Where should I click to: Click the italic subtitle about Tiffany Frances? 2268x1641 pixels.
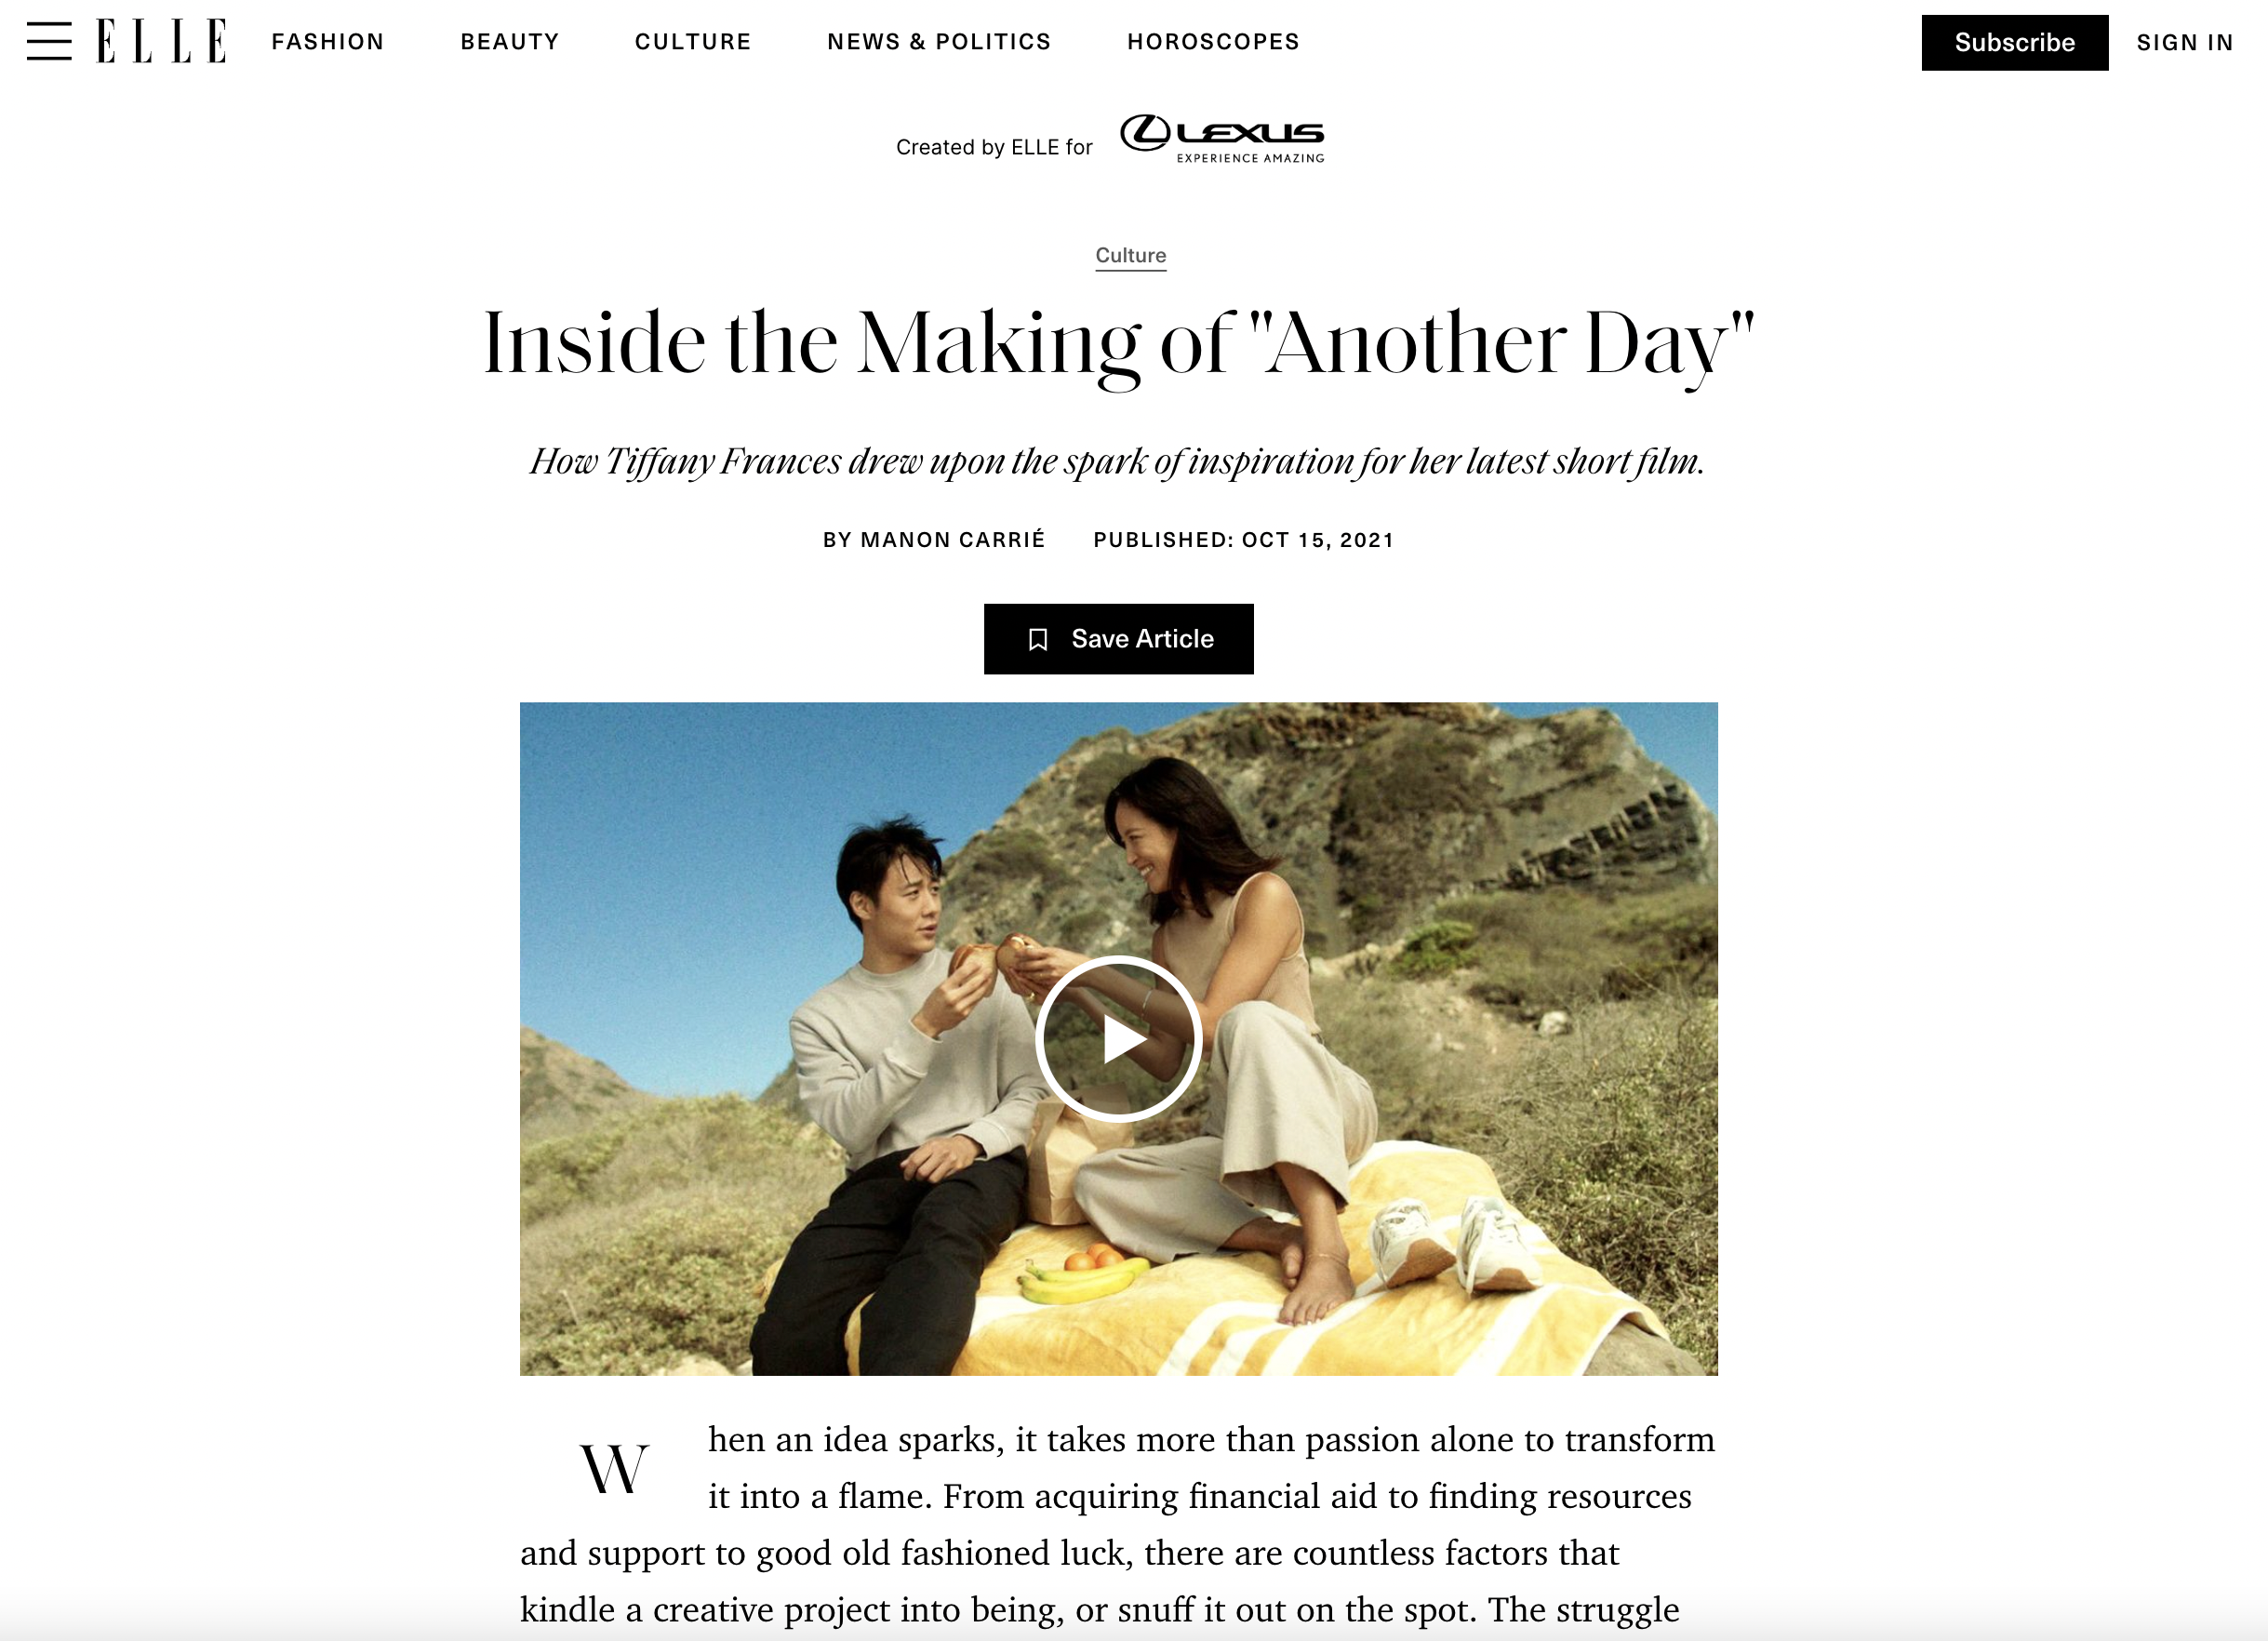point(1117,462)
